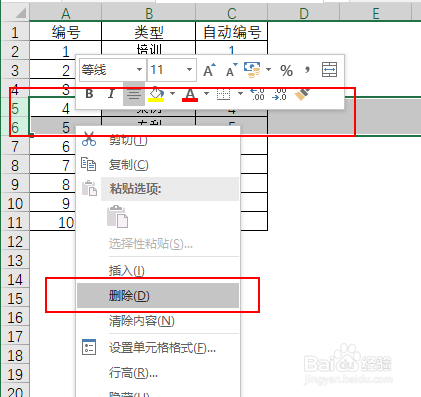Select column C header

[x=232, y=13]
